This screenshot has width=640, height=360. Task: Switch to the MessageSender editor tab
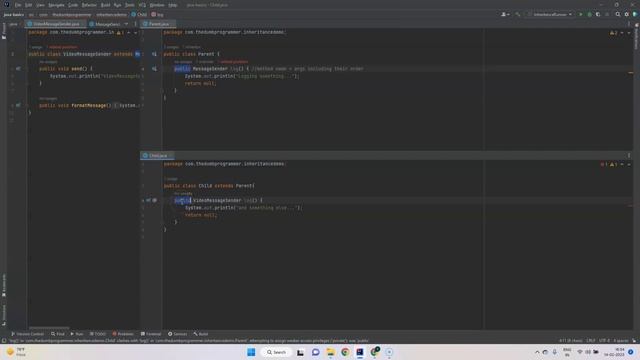click(104, 24)
